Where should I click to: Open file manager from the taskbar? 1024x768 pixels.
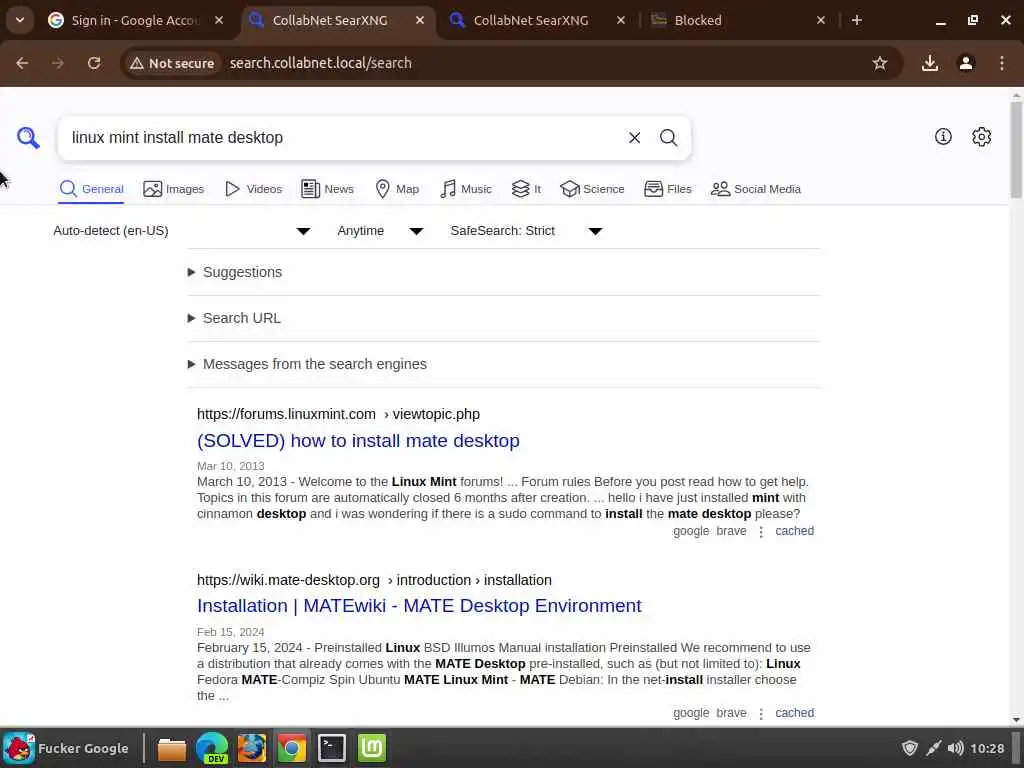pyautogui.click(x=172, y=748)
